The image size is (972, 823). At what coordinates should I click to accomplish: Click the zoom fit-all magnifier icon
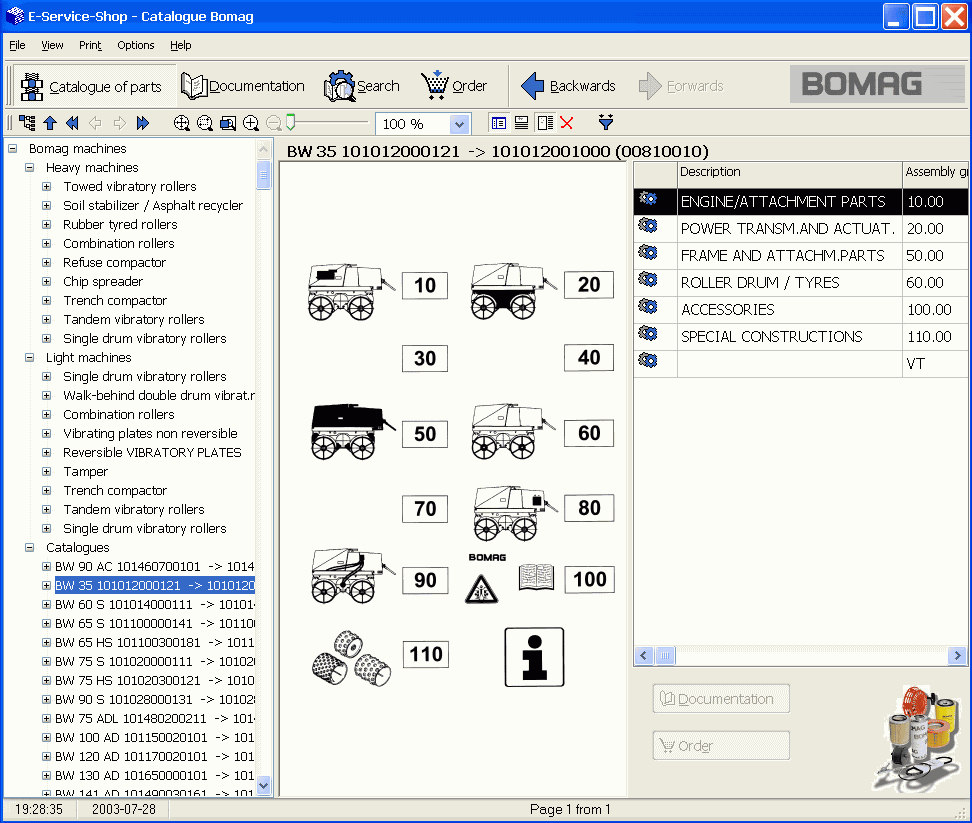coord(182,123)
